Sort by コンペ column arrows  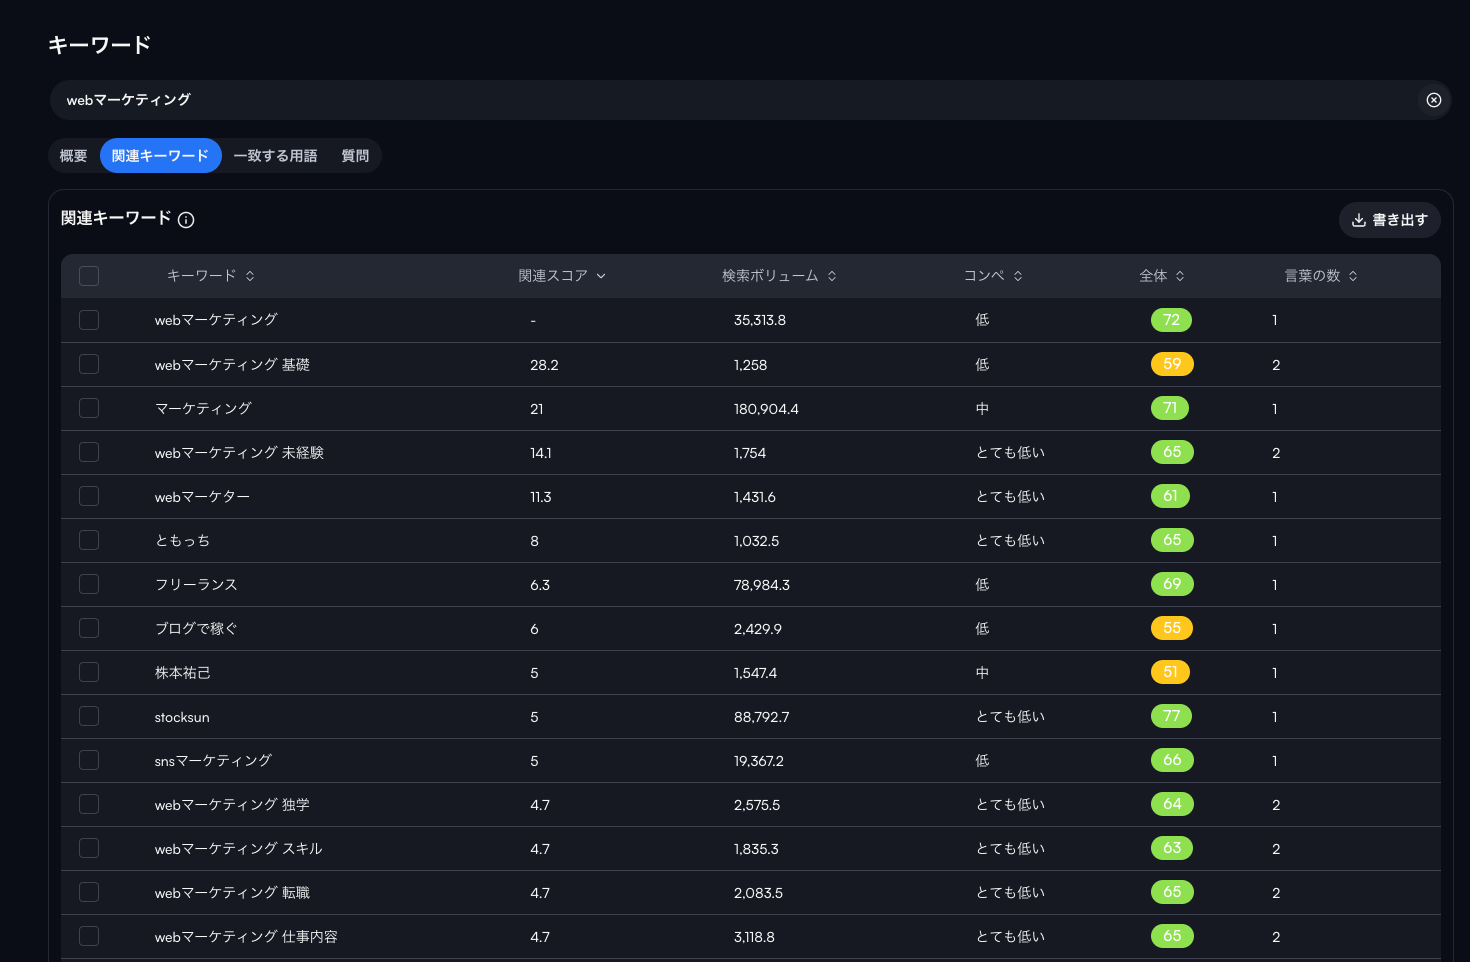1018,276
